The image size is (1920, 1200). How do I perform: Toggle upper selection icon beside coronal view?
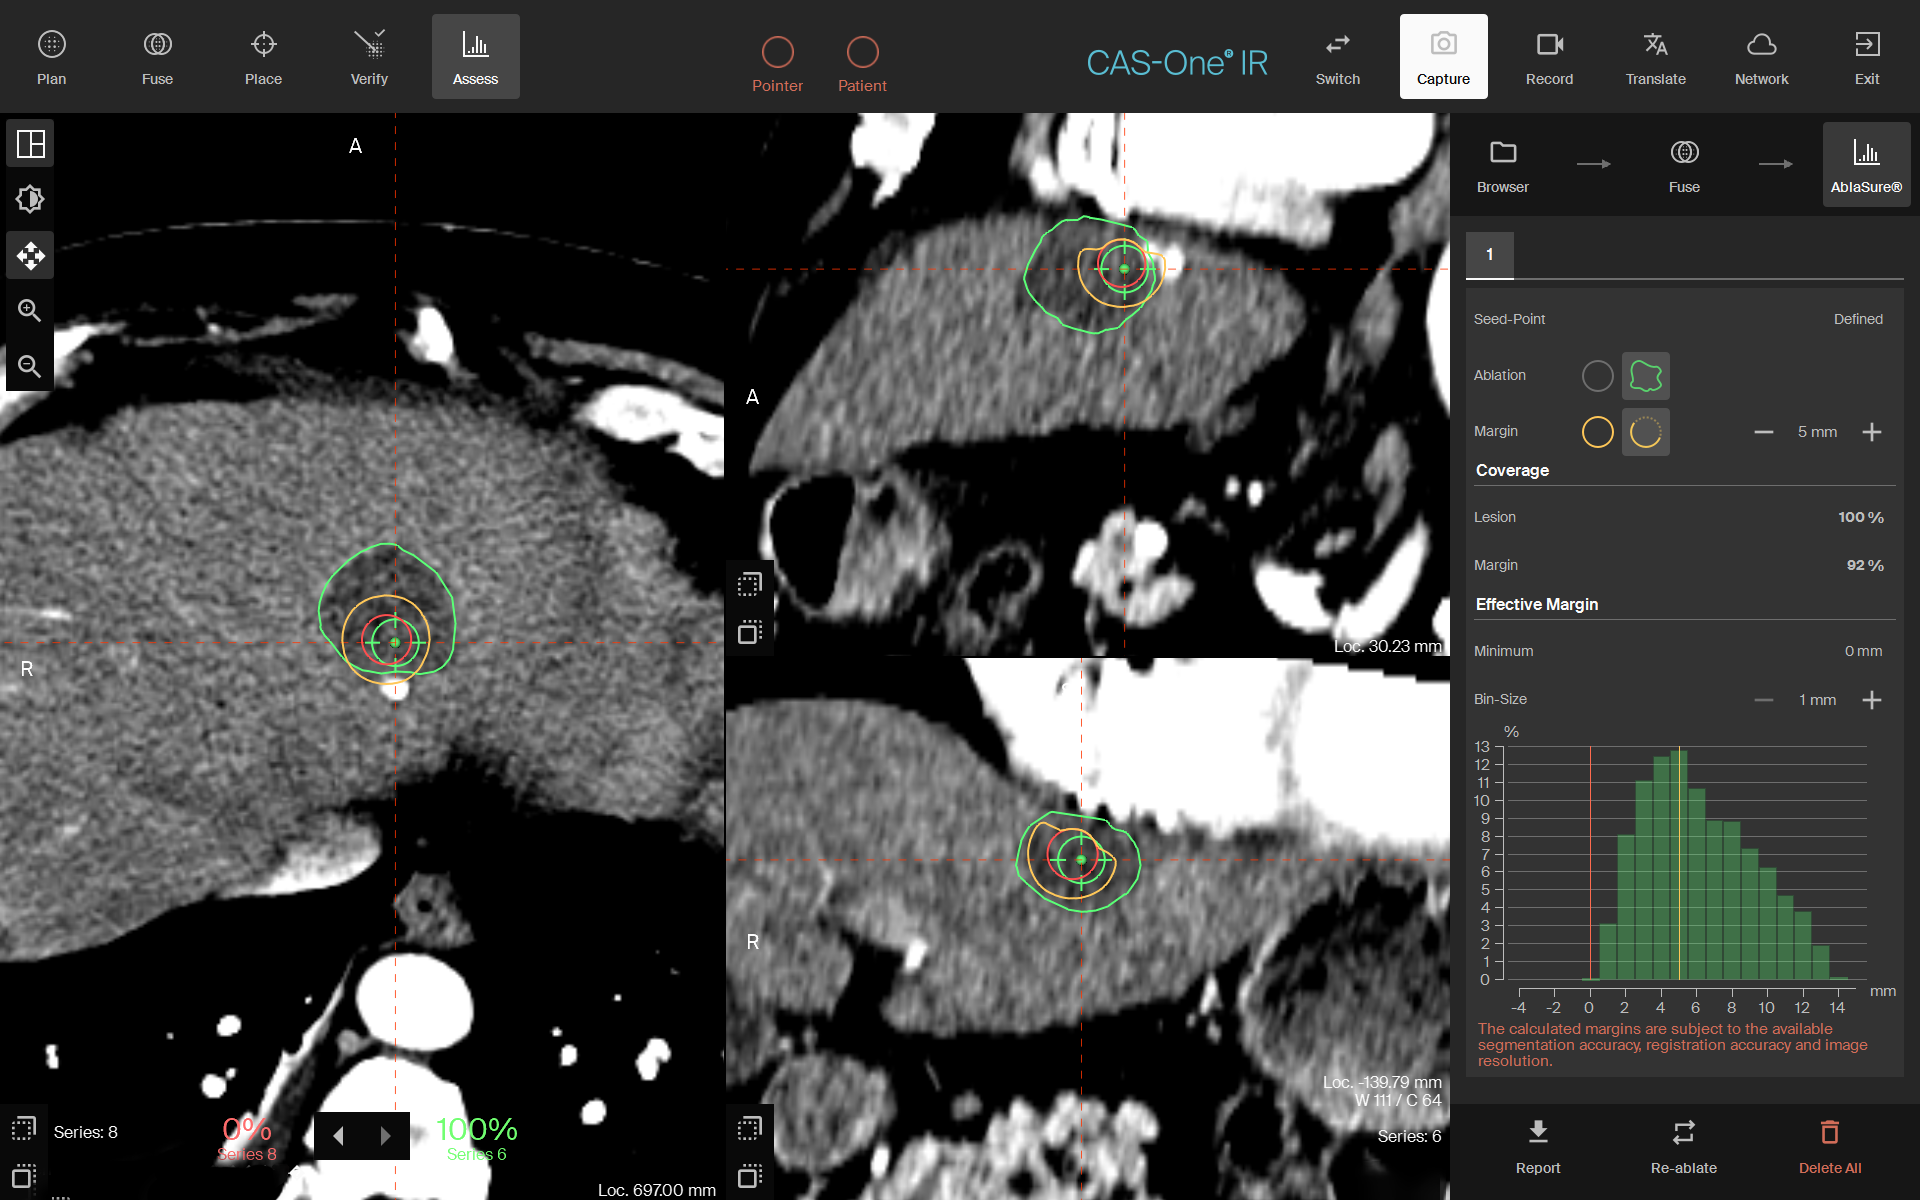[750, 1129]
